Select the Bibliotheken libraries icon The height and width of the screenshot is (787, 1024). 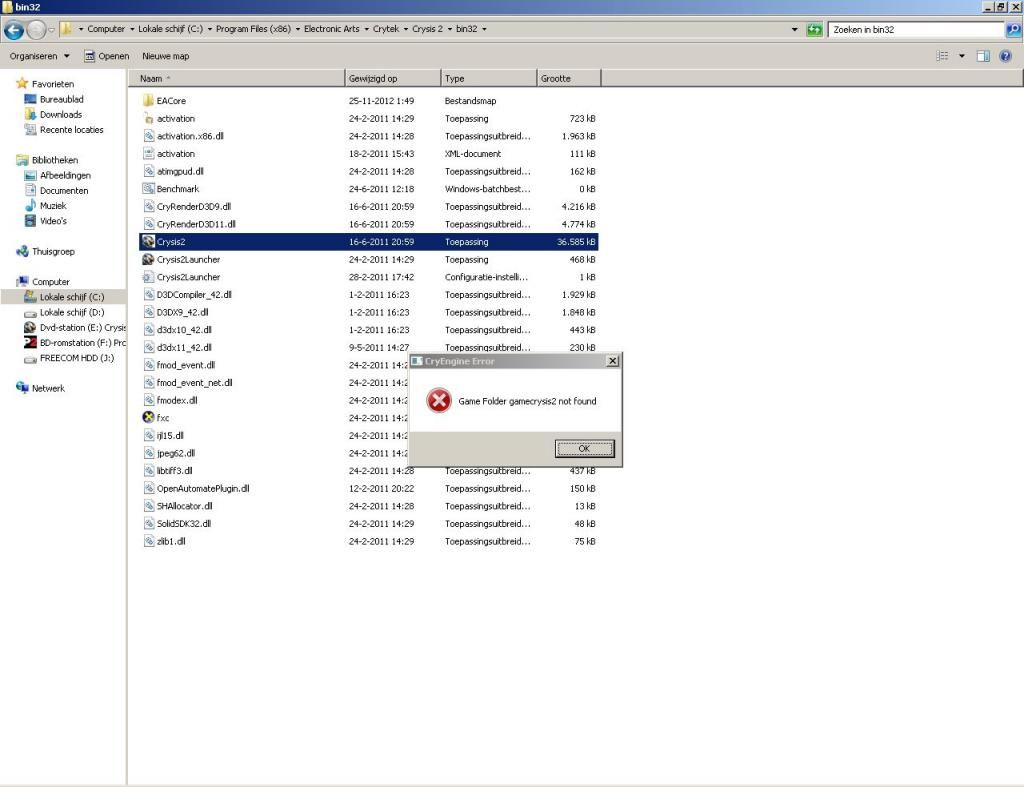pos(22,160)
